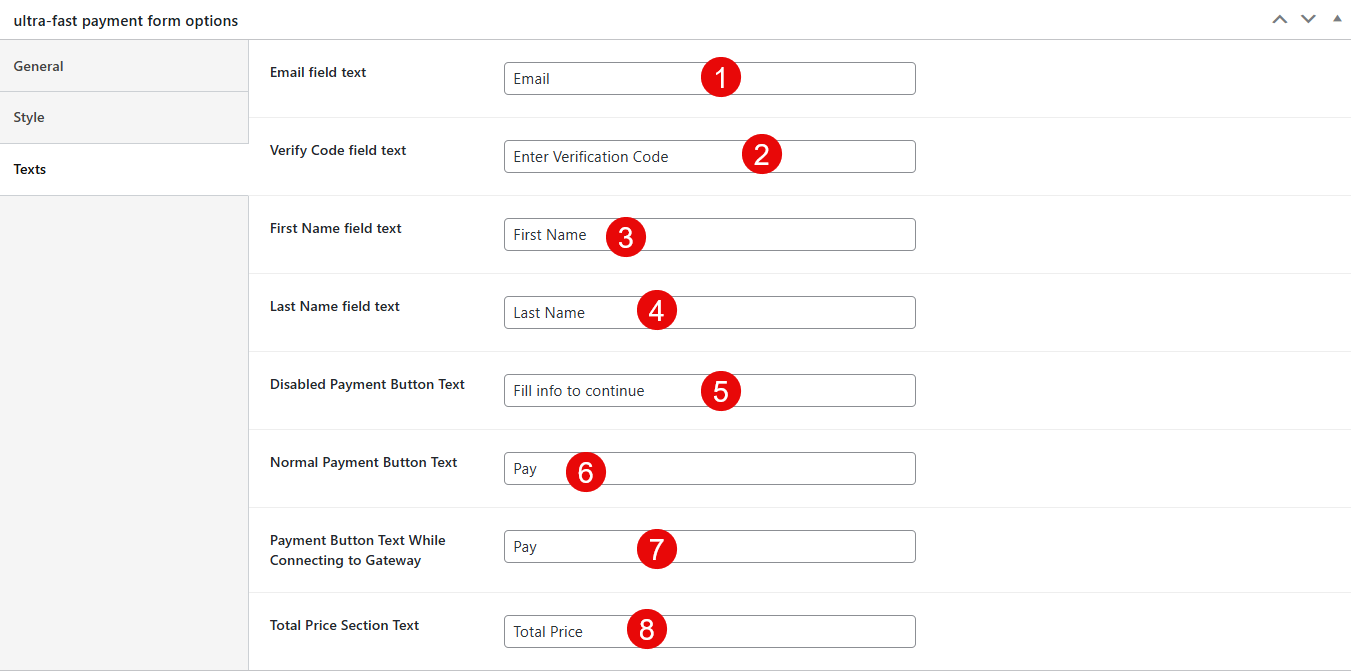
Task: Click red annotation marker number 1
Action: point(720,77)
